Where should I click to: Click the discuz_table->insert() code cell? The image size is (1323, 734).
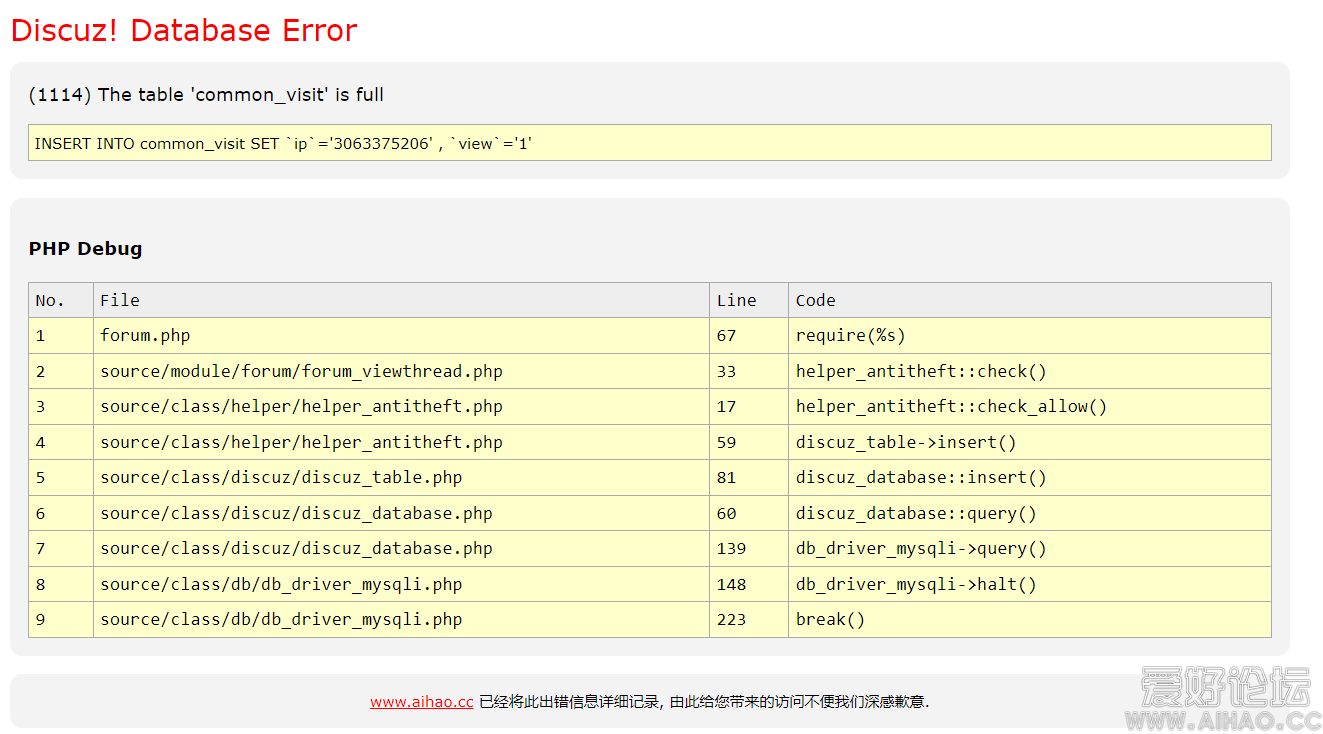(905, 442)
